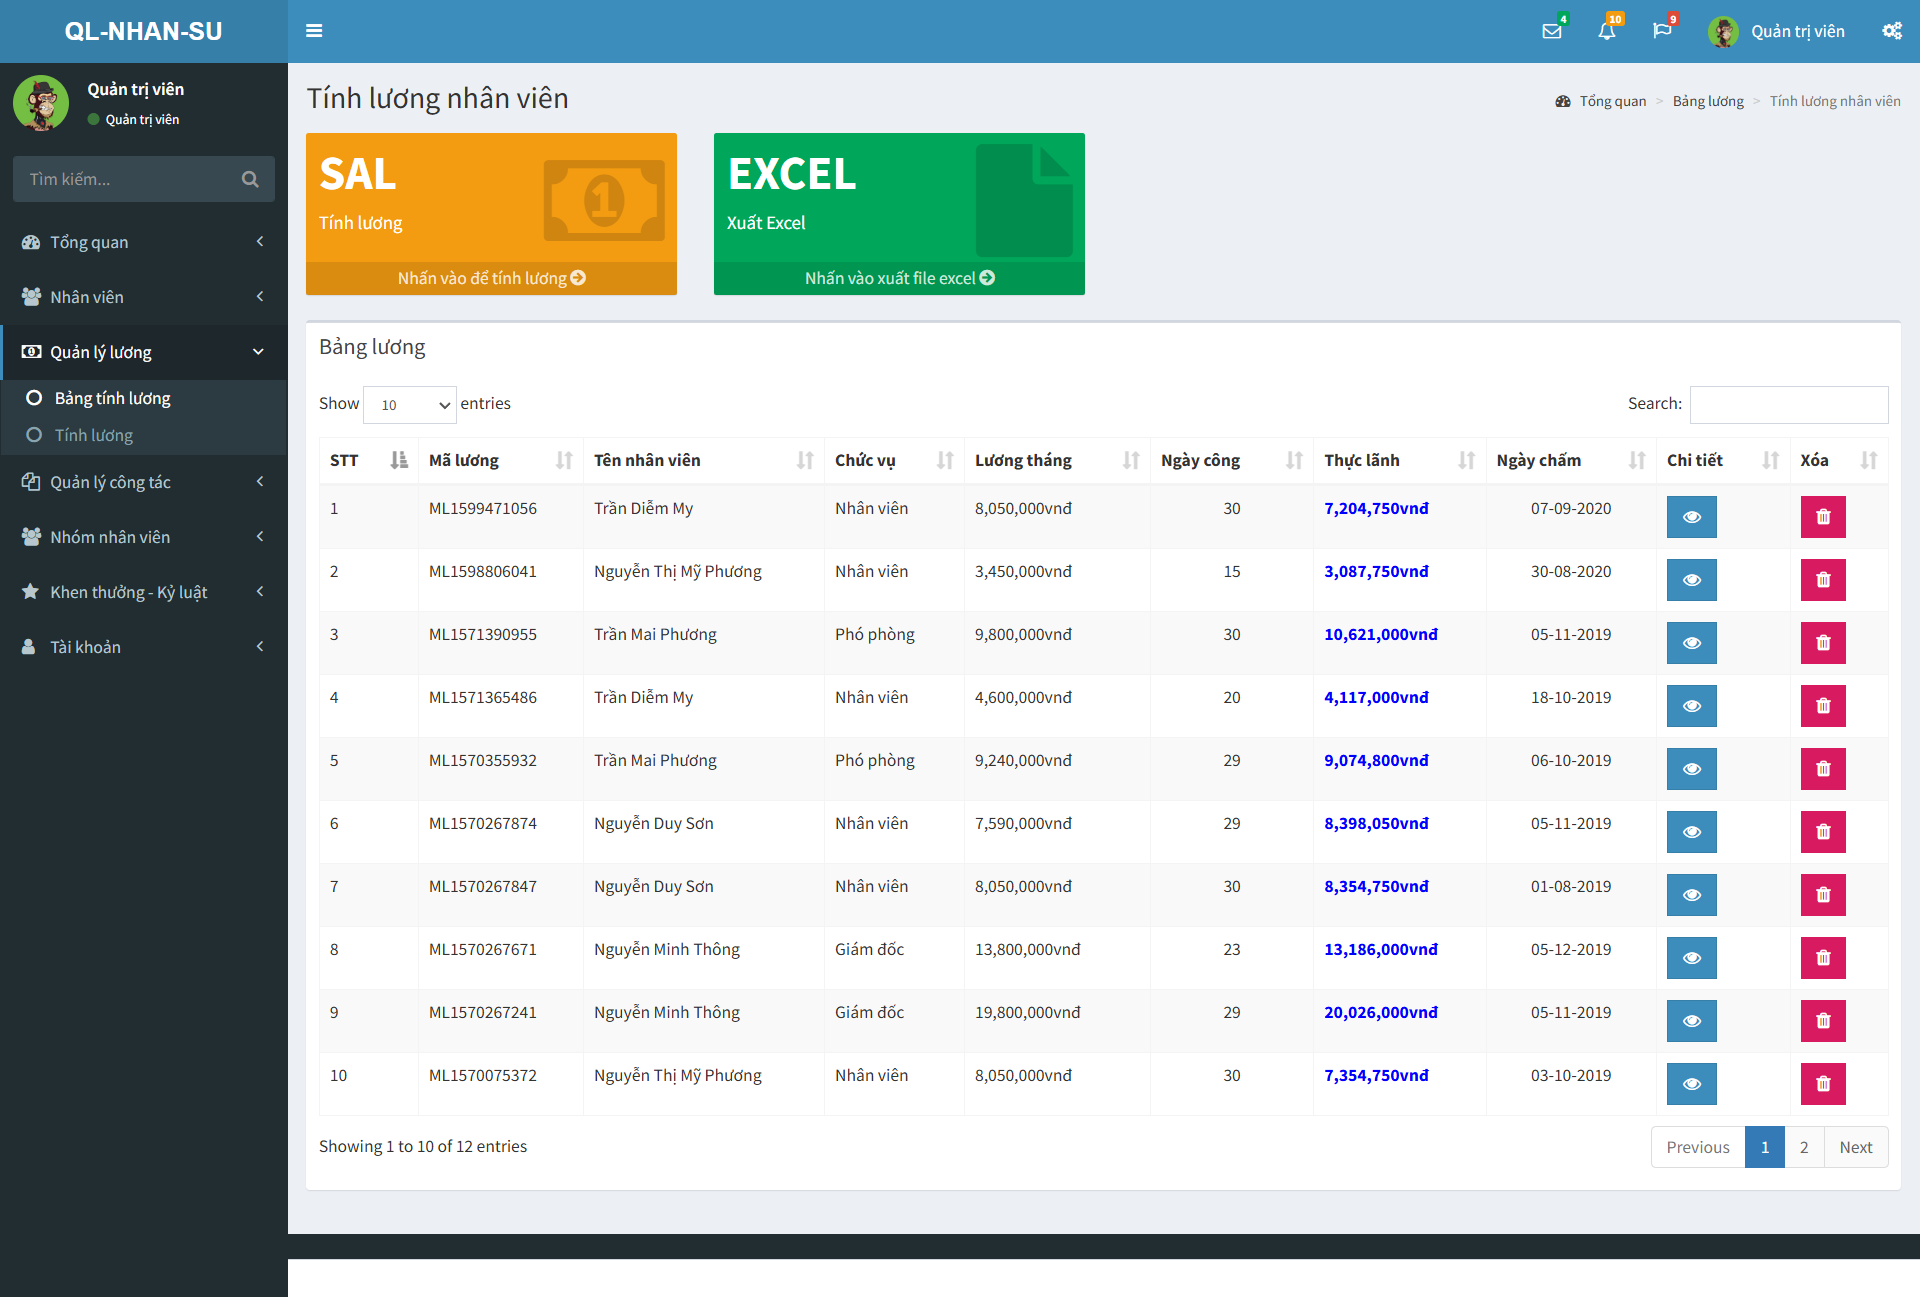This screenshot has width=1920, height=1297.
Task: Click page 2 pagination link
Action: coord(1804,1144)
